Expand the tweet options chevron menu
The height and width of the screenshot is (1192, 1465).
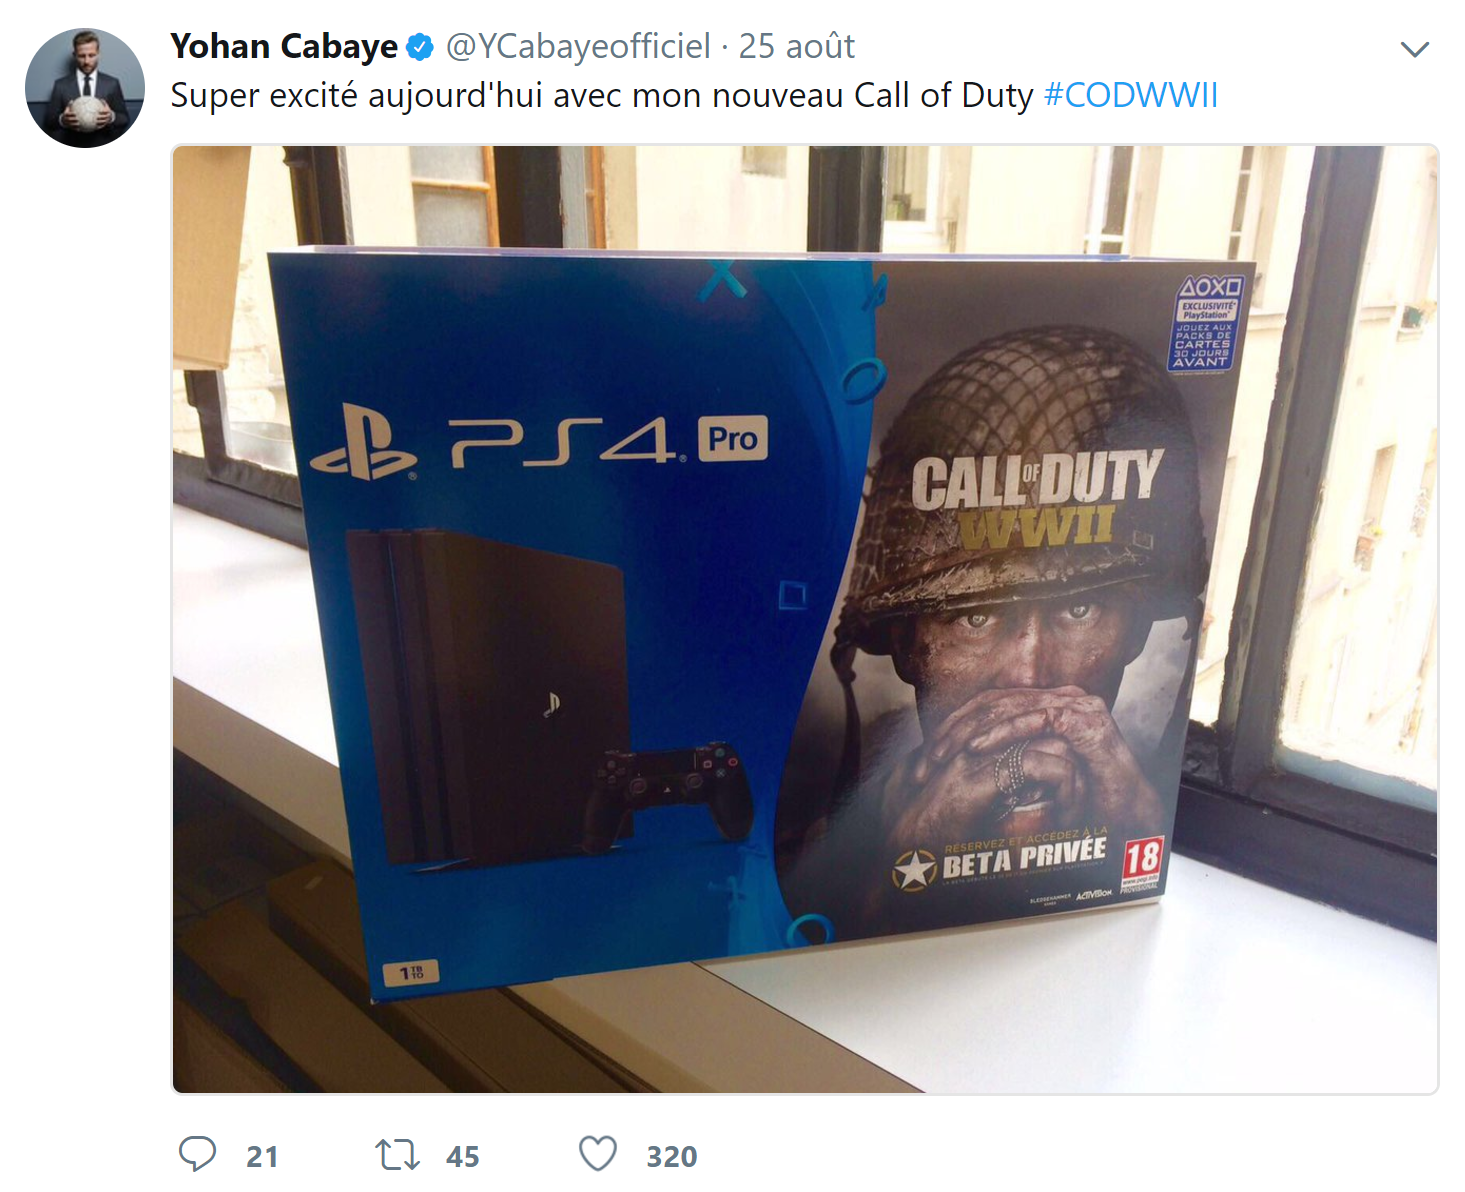[x=1414, y=49]
